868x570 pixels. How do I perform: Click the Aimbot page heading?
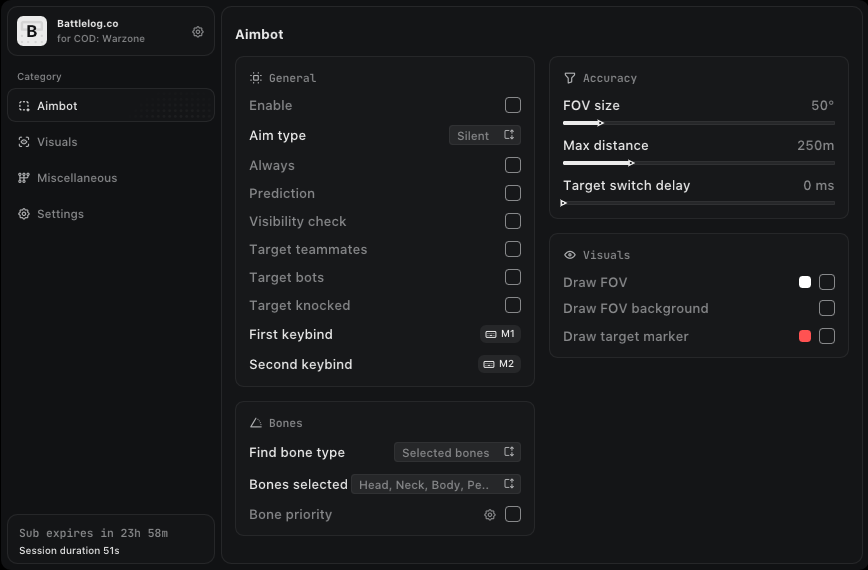pyautogui.click(x=259, y=34)
